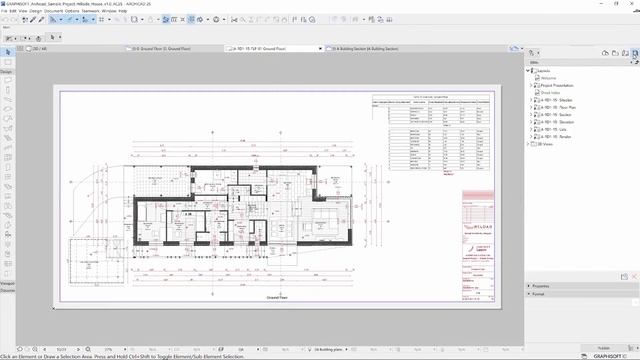This screenshot has height=360, width=640.
Task: Select the Beam tool in the toolbox
Action: 8,99
